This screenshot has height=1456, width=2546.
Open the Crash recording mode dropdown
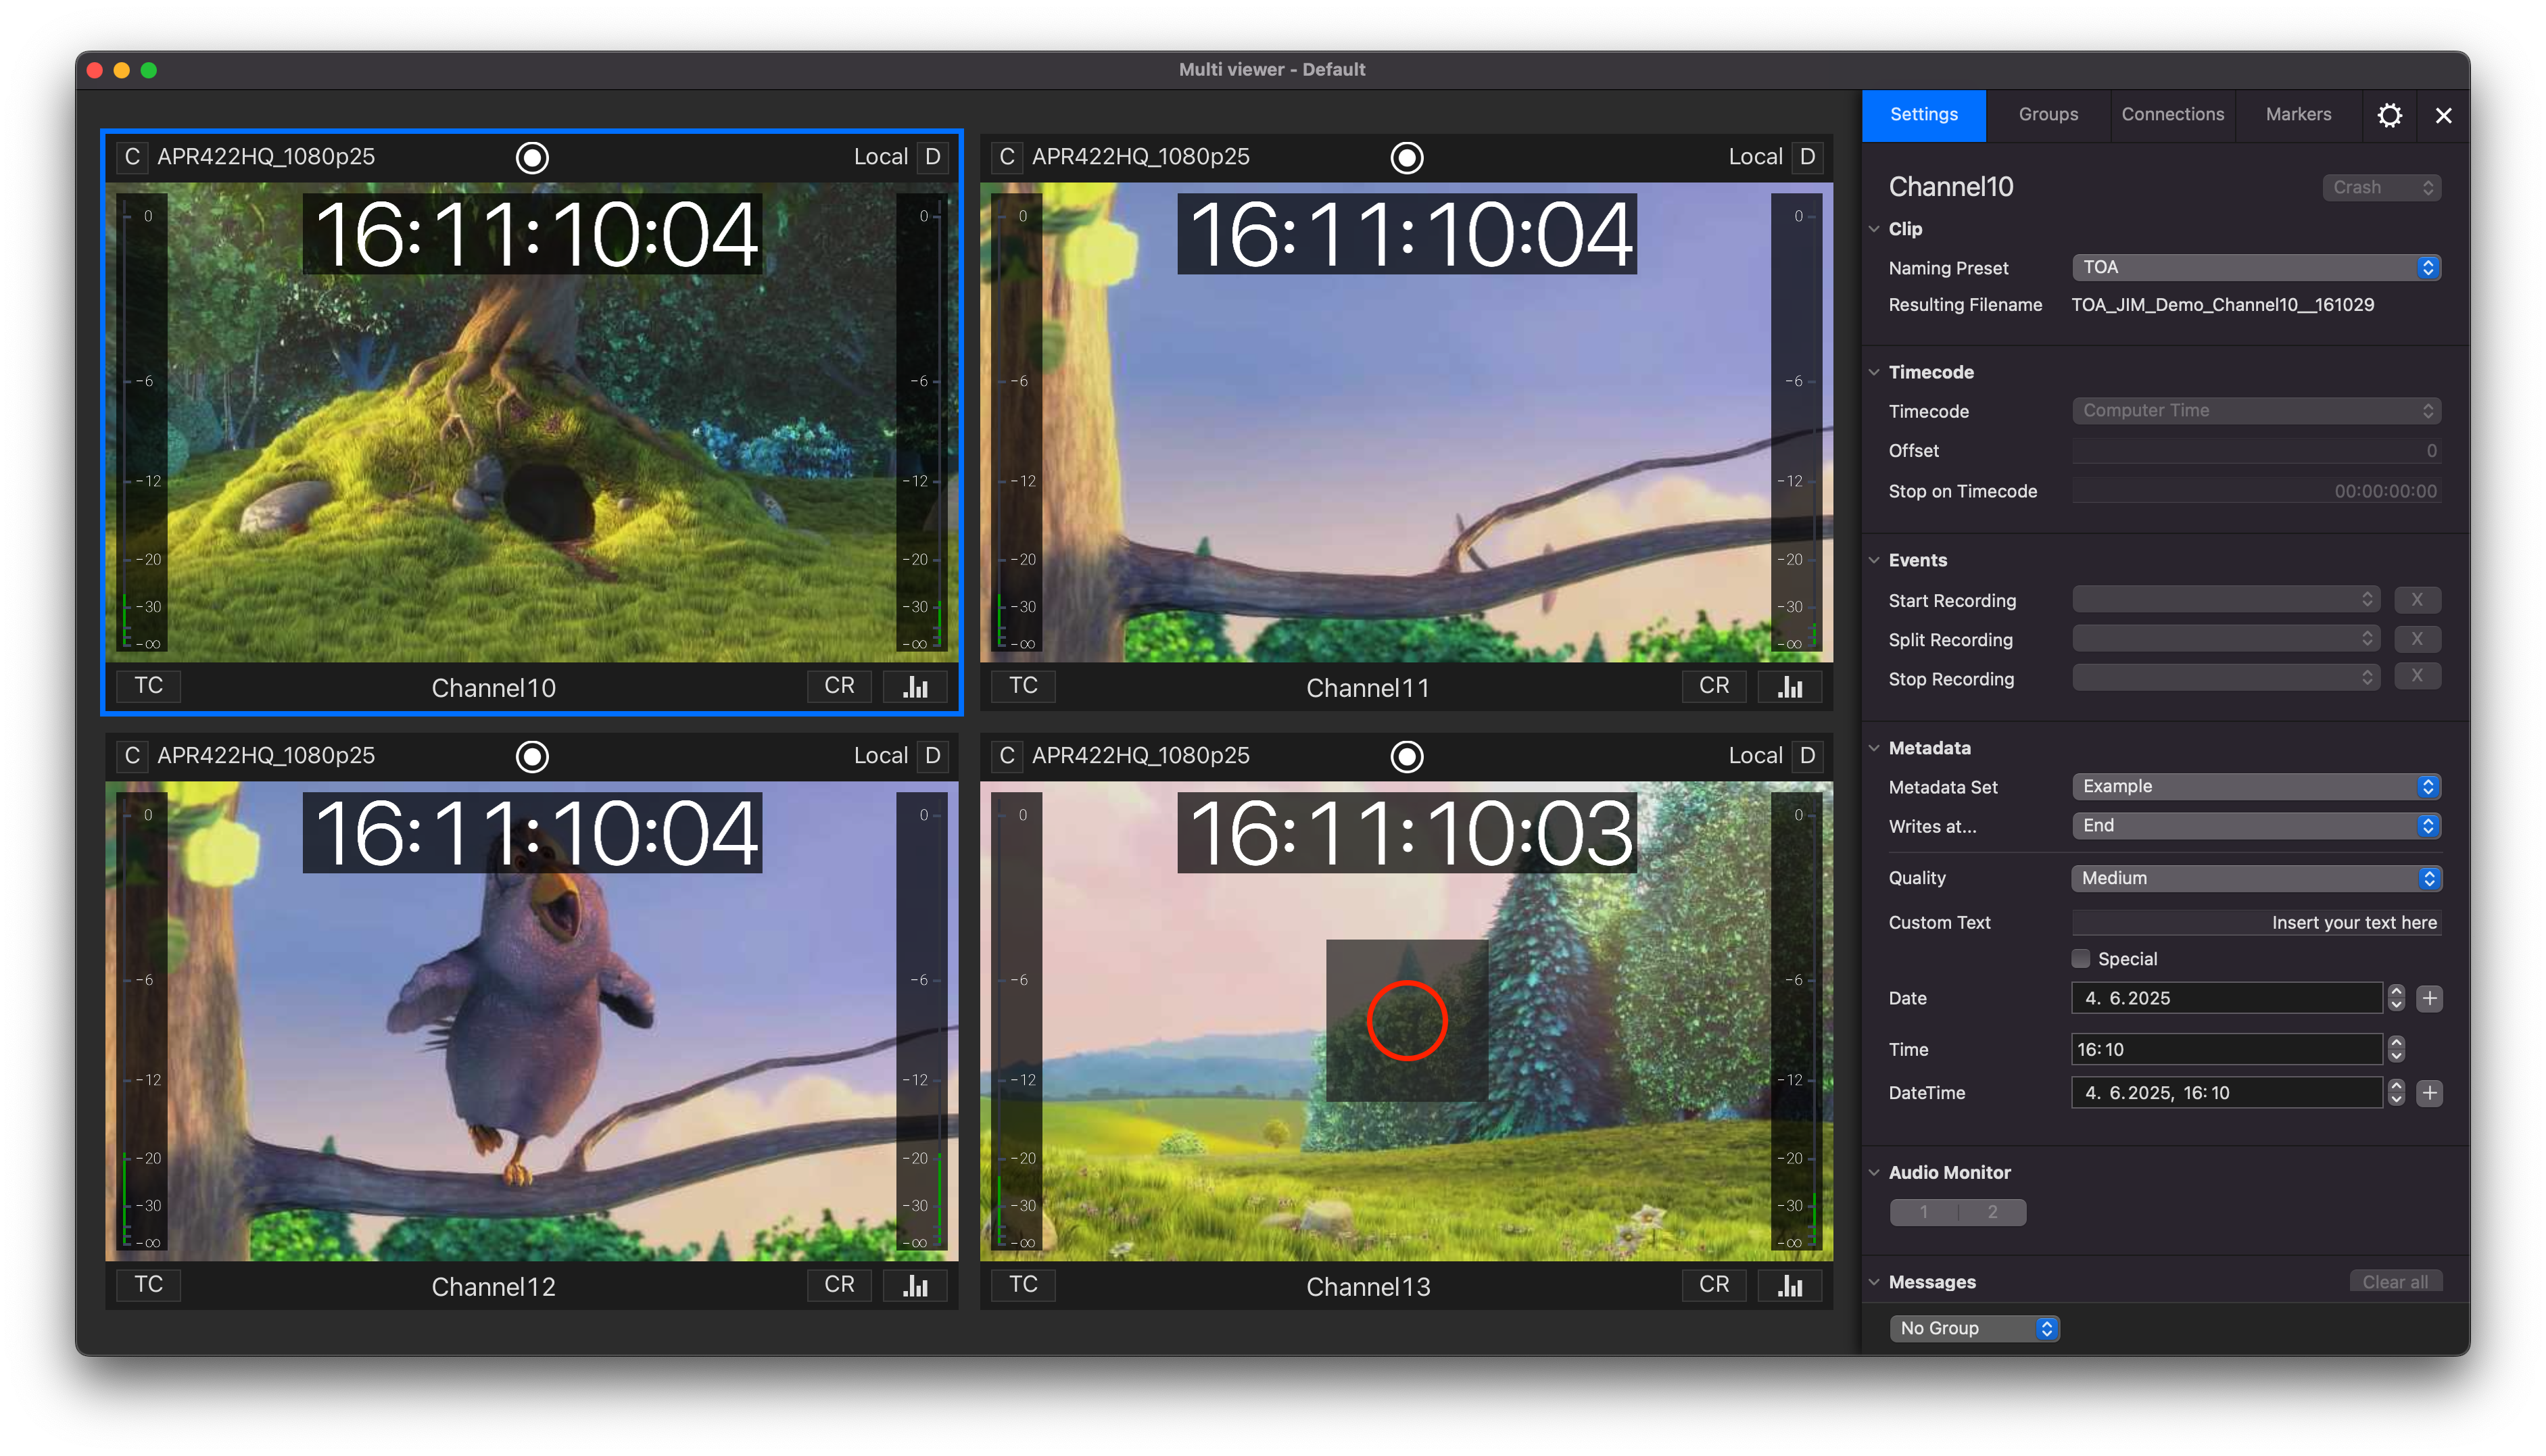[2381, 188]
